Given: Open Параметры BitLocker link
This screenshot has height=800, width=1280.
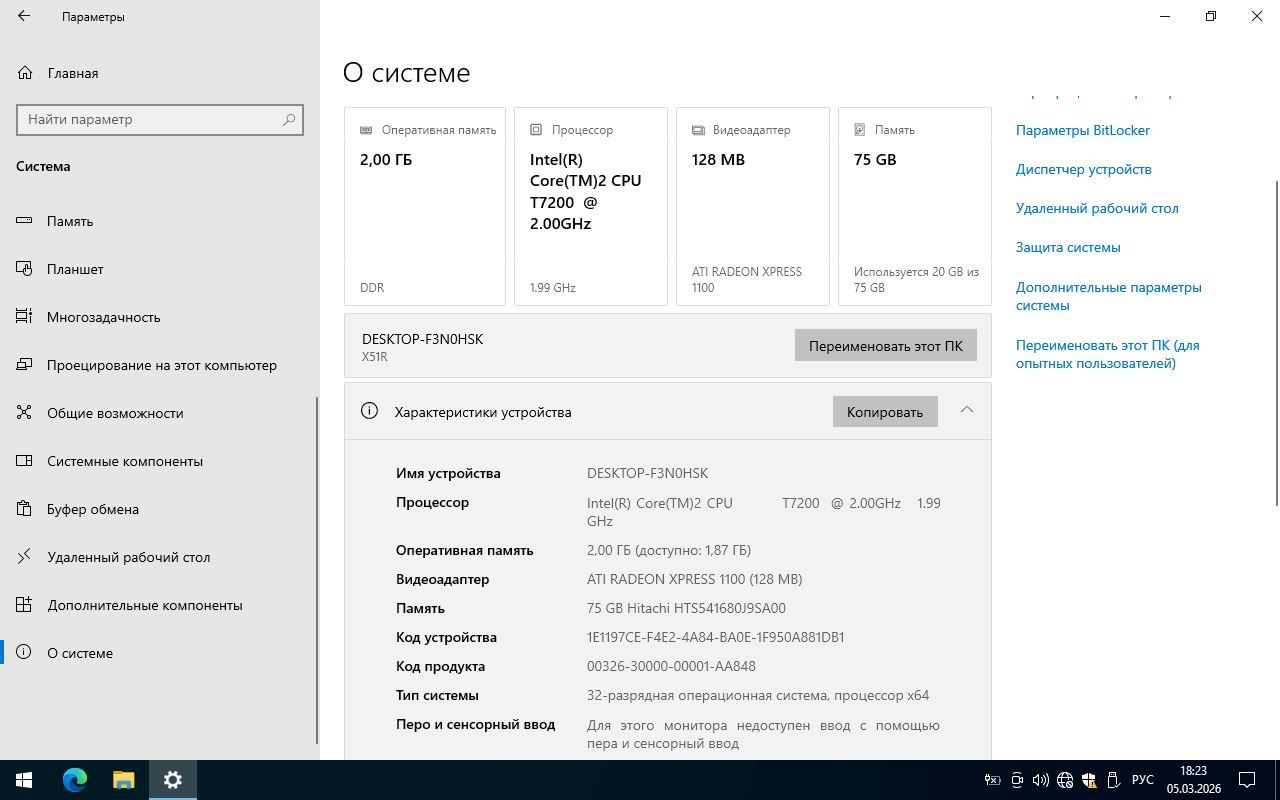Looking at the screenshot, I should [1083, 130].
